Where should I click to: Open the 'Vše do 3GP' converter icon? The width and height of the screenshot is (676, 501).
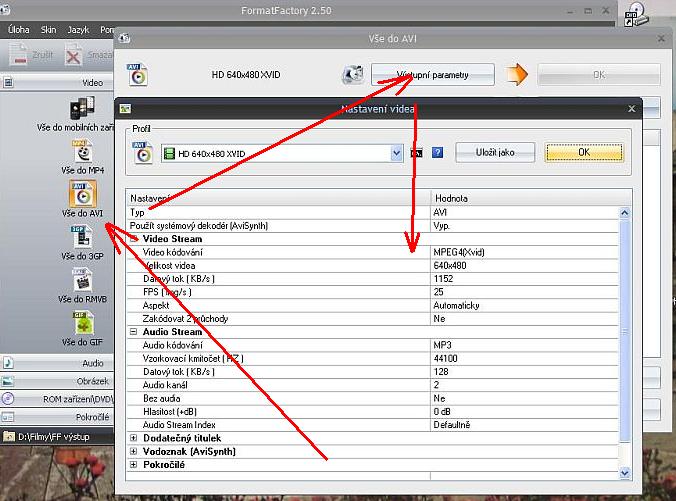pyautogui.click(x=82, y=237)
